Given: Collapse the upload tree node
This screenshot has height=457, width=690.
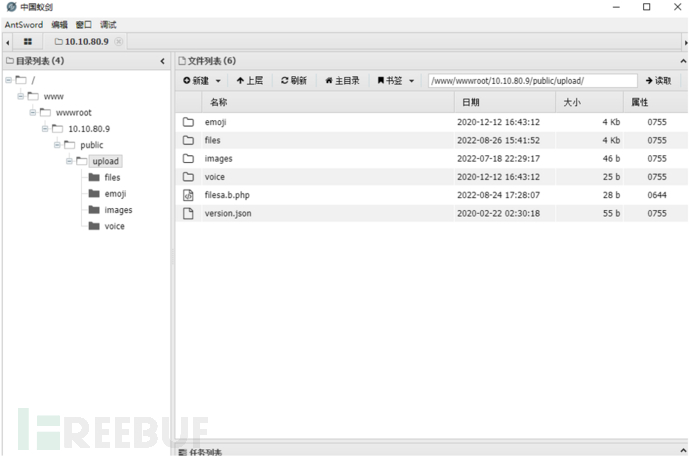Looking at the screenshot, I should pyautogui.click(x=69, y=161).
